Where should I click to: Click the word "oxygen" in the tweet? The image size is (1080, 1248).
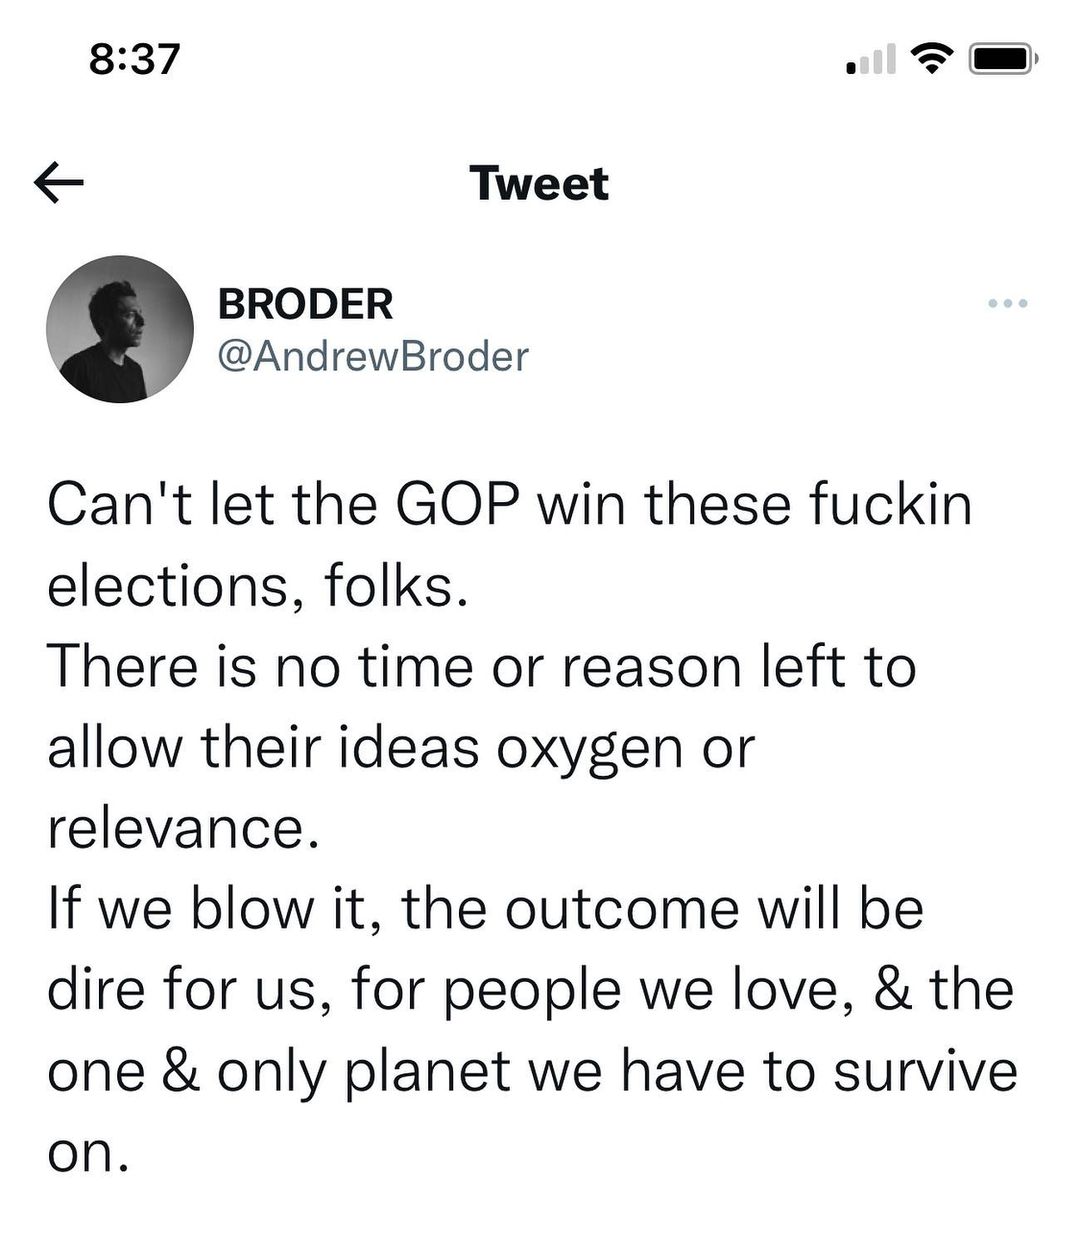581,748
